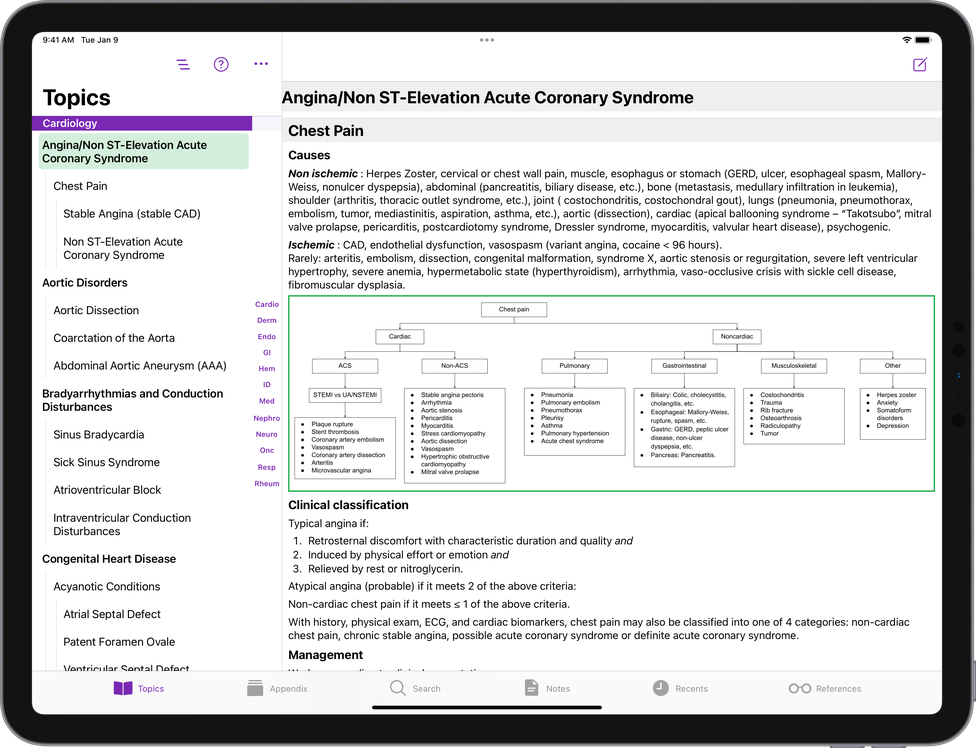Screen dimensions: 976x748
Task: Open Sick Sinus Syndrome
Action: coord(106,462)
